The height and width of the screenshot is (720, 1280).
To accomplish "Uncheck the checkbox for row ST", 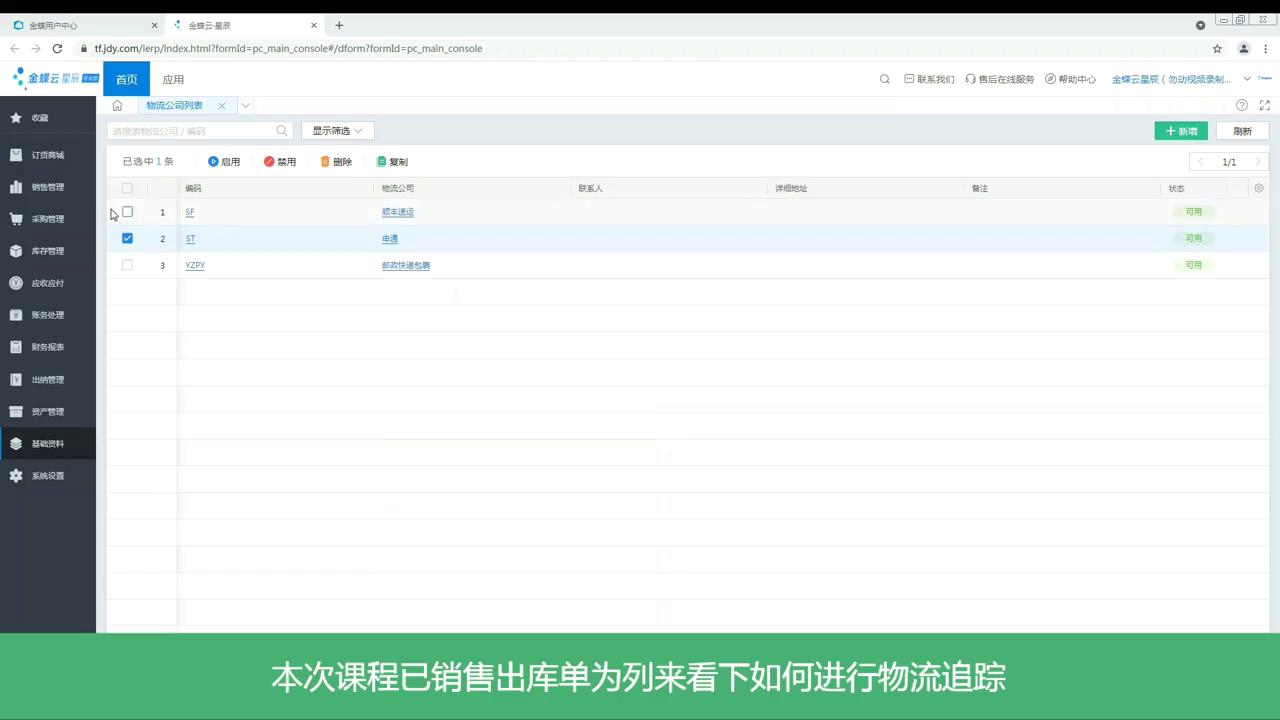I will [x=127, y=238].
